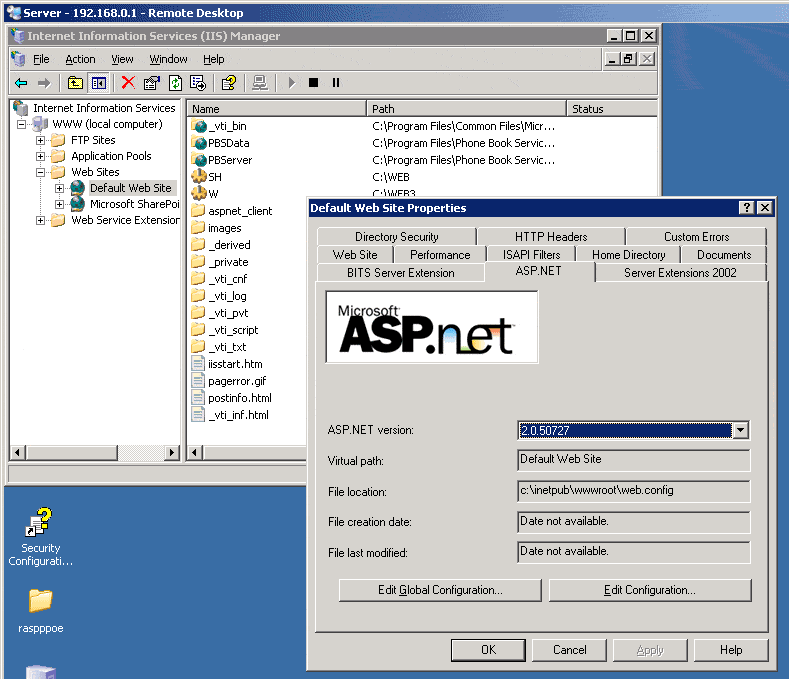Select the pagerror.gif file icon
This screenshot has height=679, width=789.
pos(198,381)
